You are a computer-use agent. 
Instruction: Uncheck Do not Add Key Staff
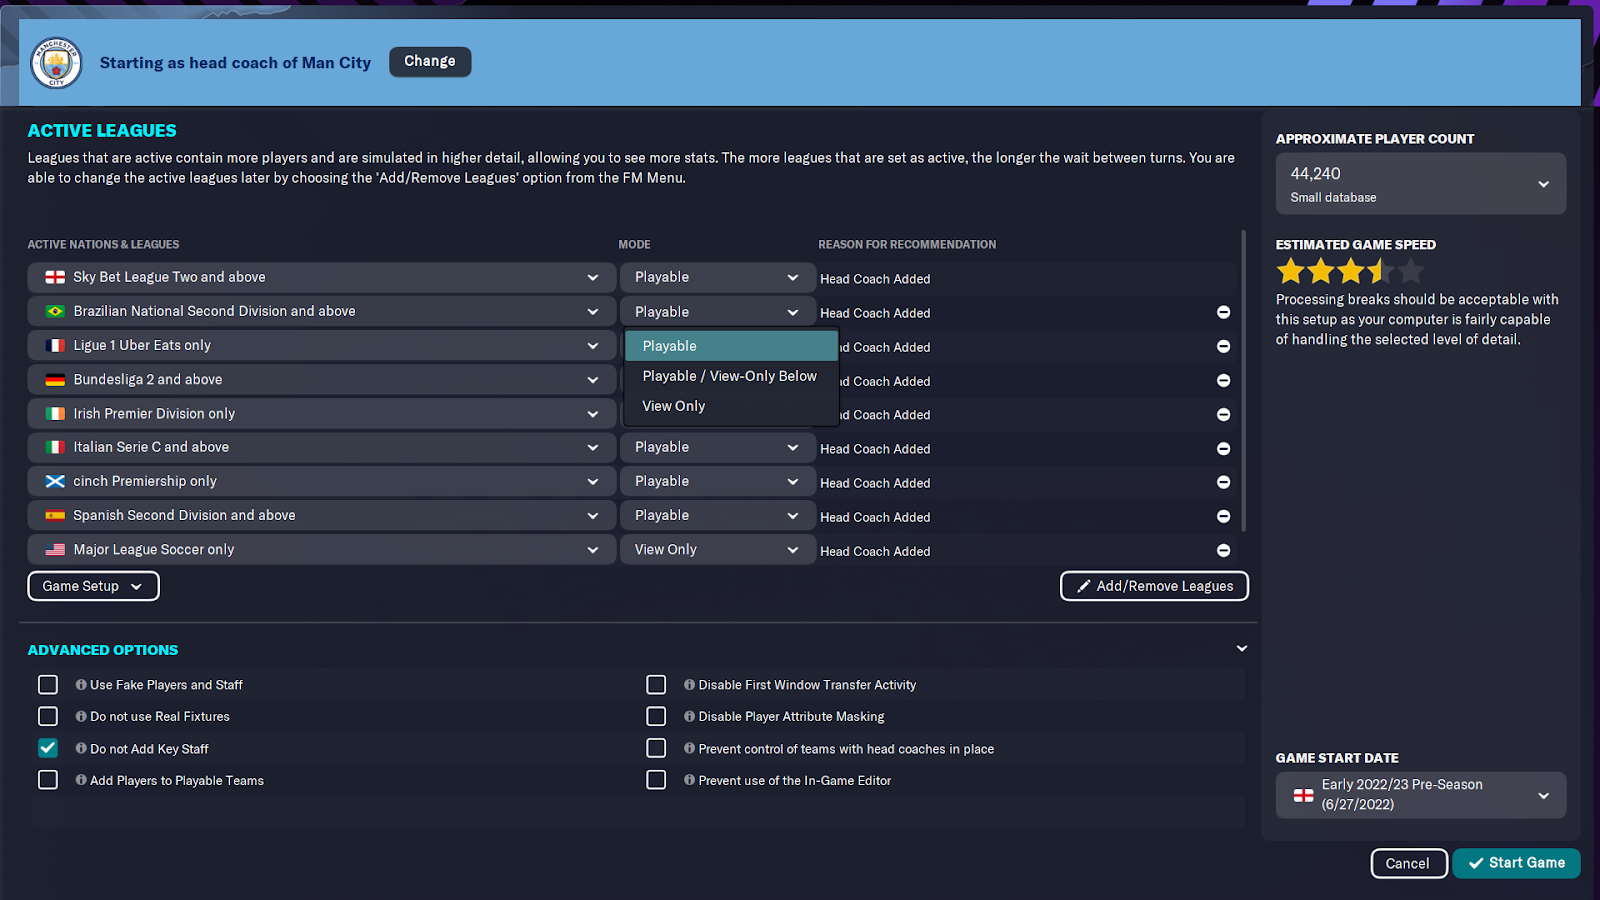[48, 748]
